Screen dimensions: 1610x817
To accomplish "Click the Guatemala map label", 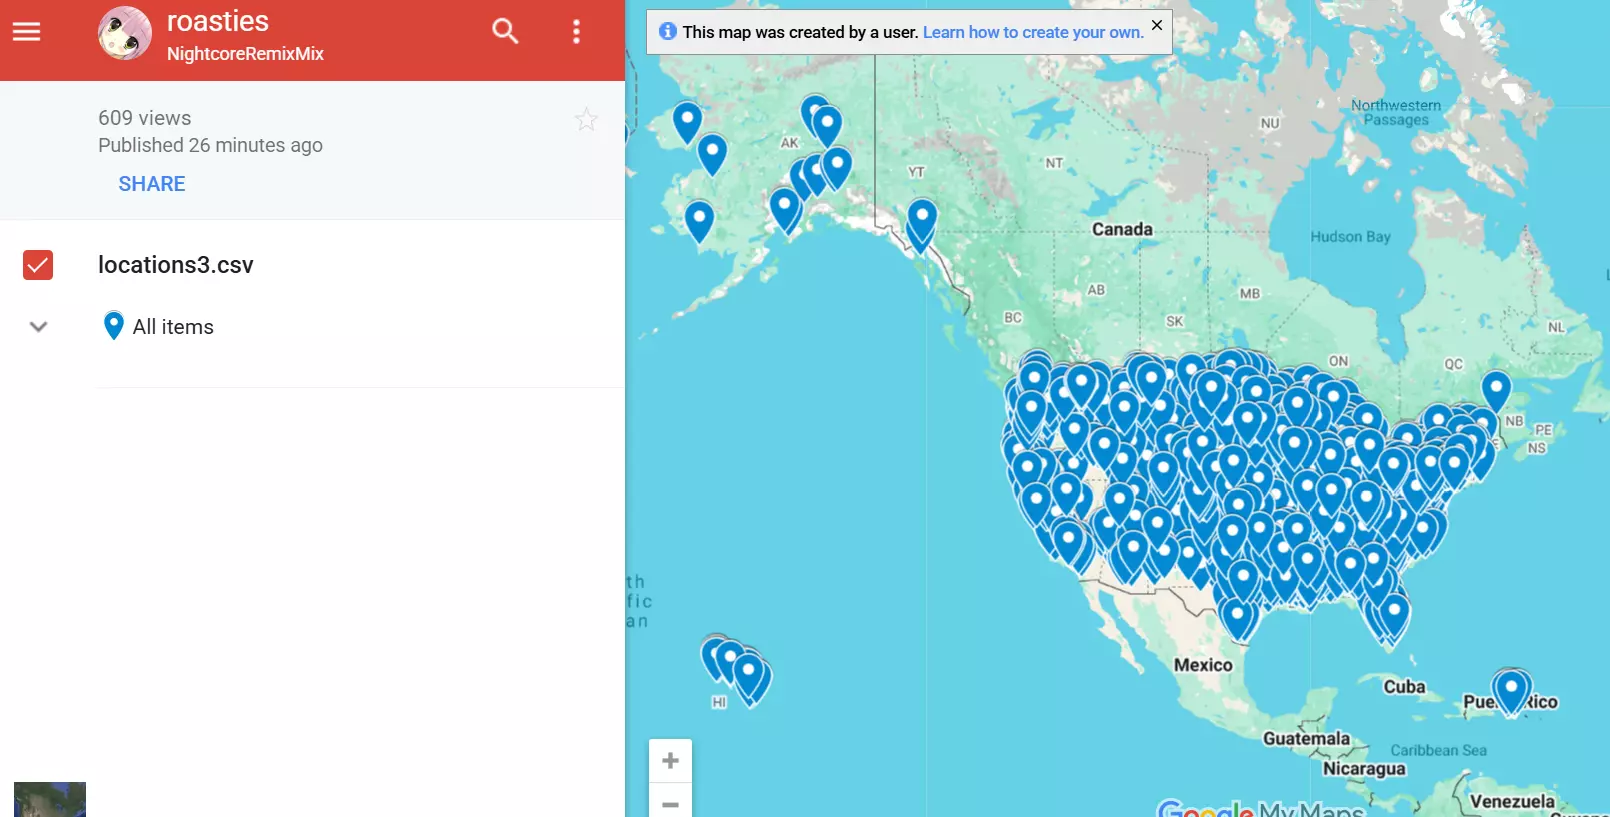I will coord(1306,739).
